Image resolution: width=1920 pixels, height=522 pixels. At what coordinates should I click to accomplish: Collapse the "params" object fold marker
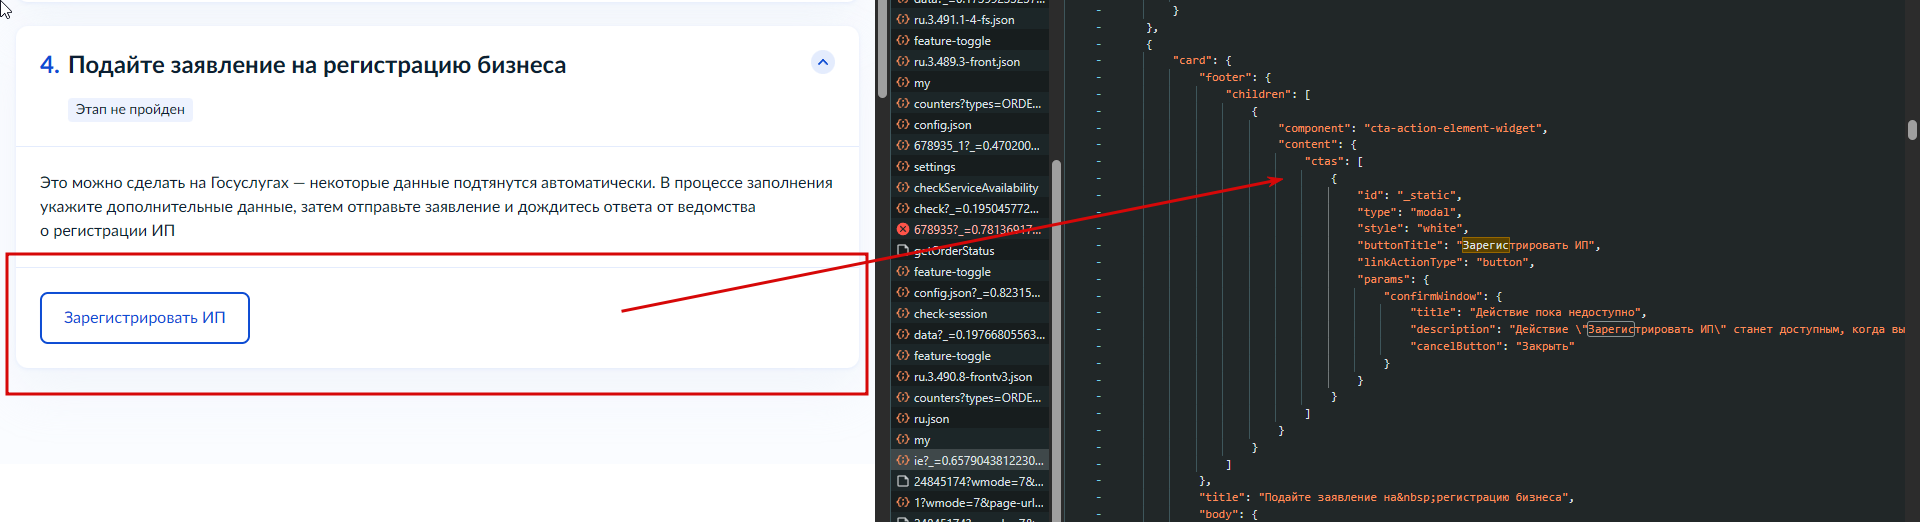[x=1099, y=280]
